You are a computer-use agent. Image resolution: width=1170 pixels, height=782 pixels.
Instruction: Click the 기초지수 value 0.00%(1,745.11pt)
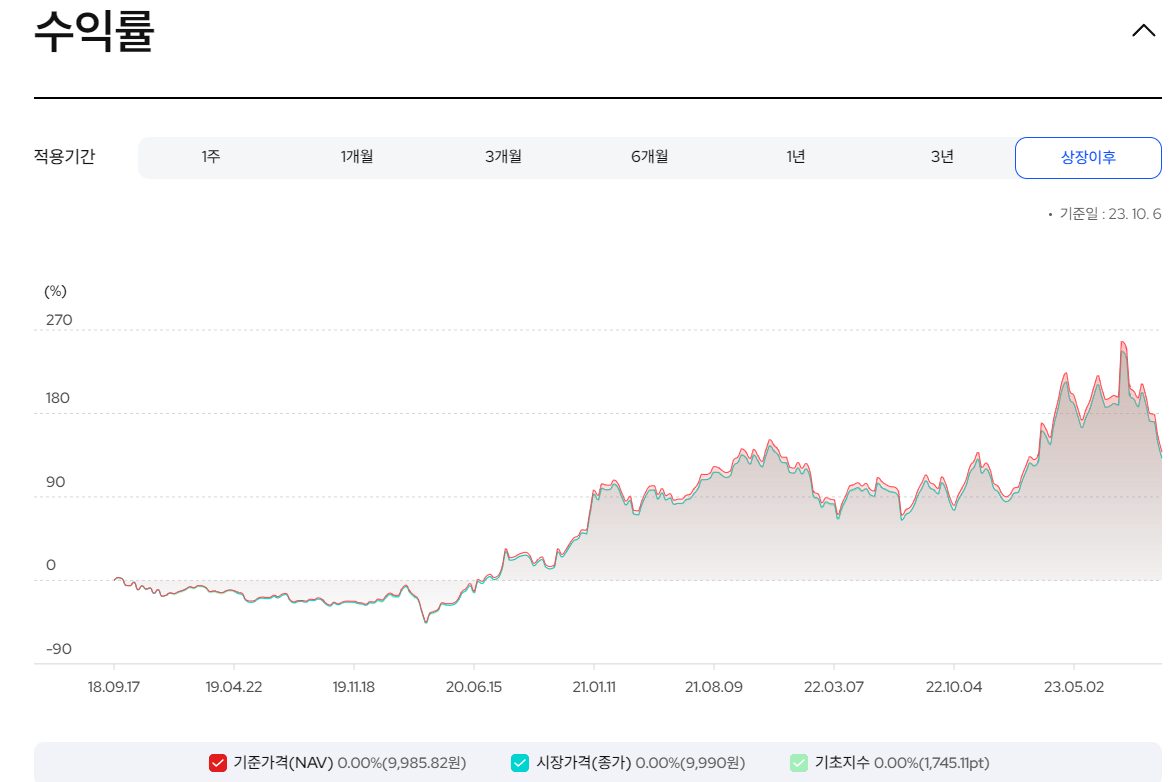point(931,763)
